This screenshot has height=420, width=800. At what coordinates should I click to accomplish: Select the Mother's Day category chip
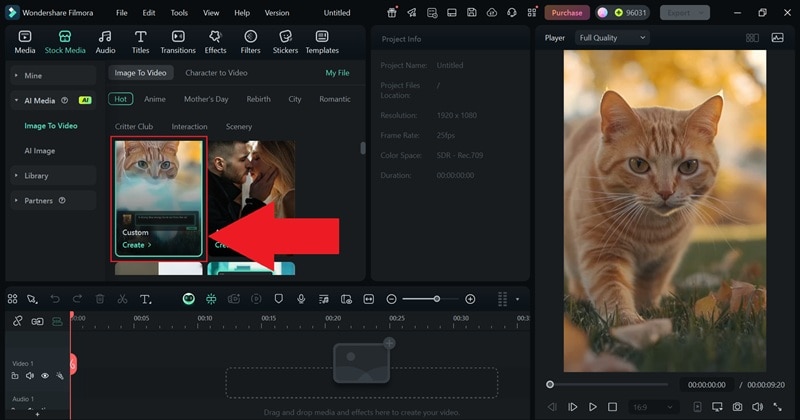tap(206, 99)
